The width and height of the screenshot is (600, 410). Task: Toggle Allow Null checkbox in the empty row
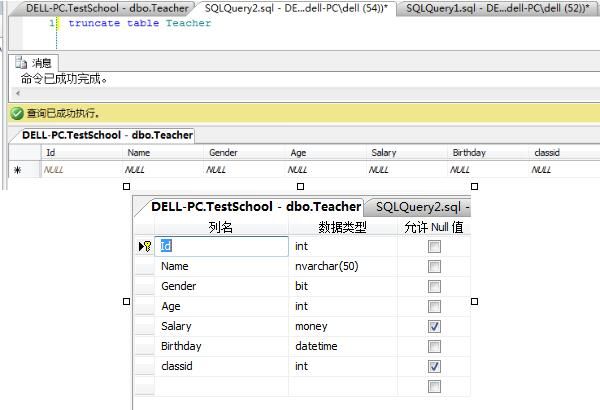pos(434,386)
